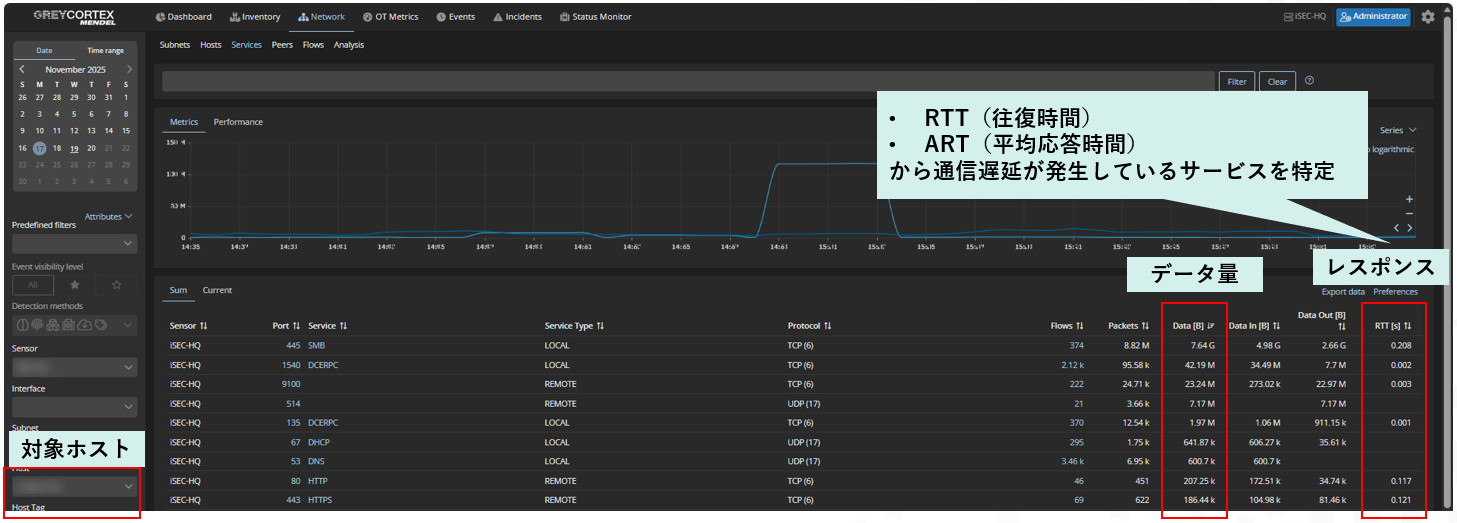Switch to the Performance tab

[238, 122]
